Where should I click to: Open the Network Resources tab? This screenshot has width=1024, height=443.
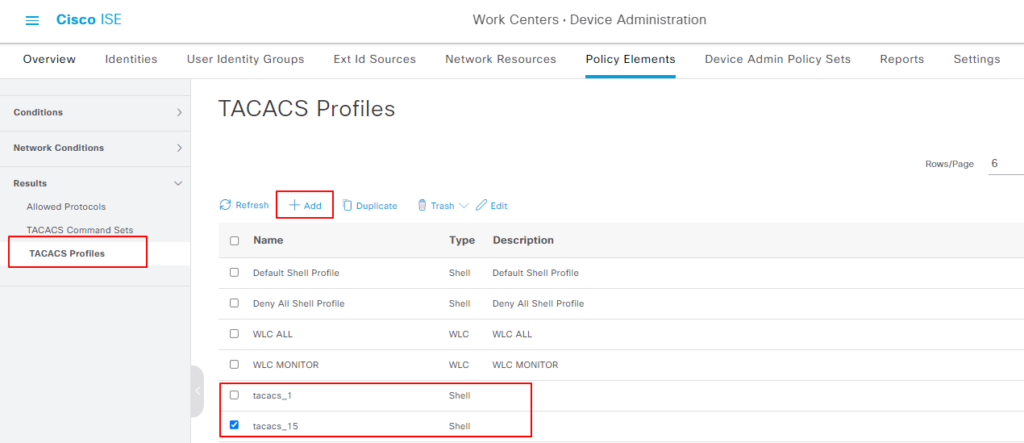[500, 59]
